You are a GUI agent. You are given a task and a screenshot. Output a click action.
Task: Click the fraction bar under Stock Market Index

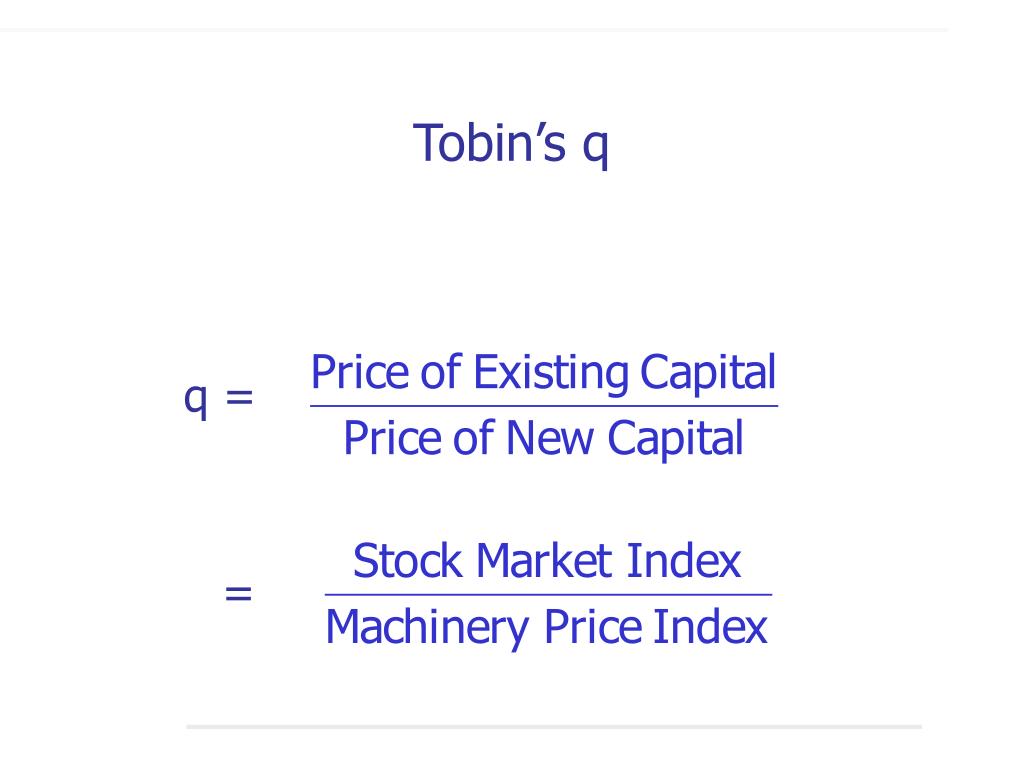click(x=549, y=595)
